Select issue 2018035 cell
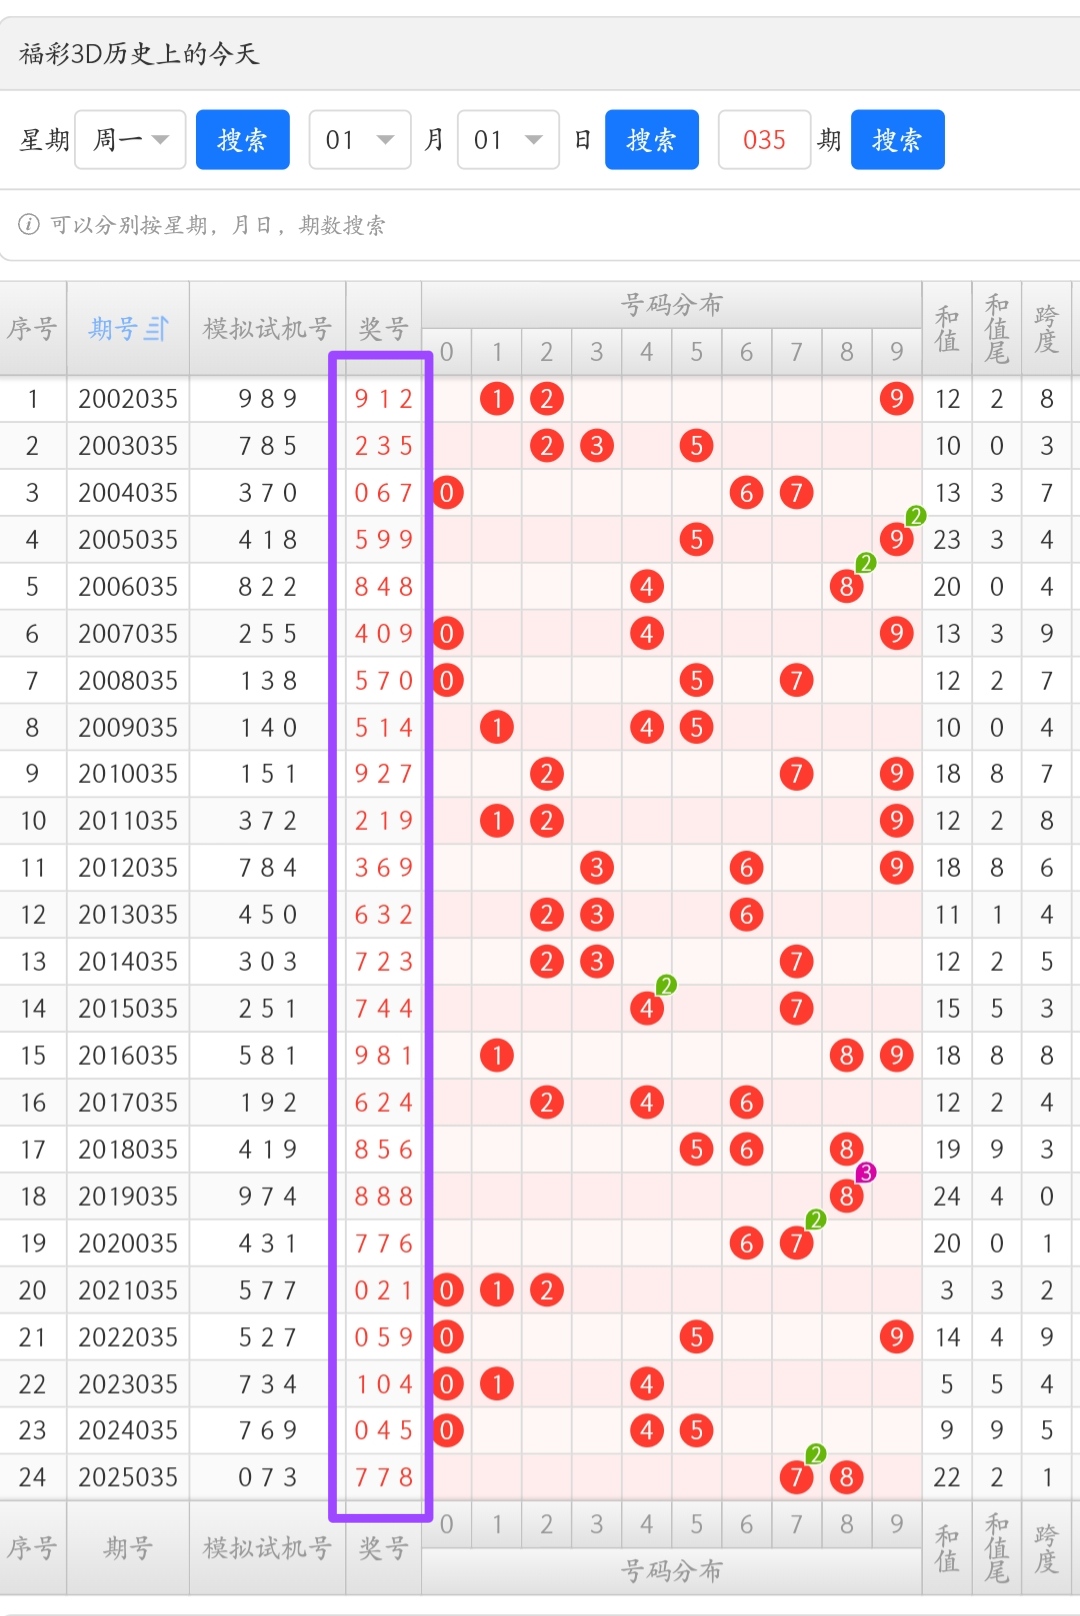The image size is (1080, 1616). (x=128, y=1150)
